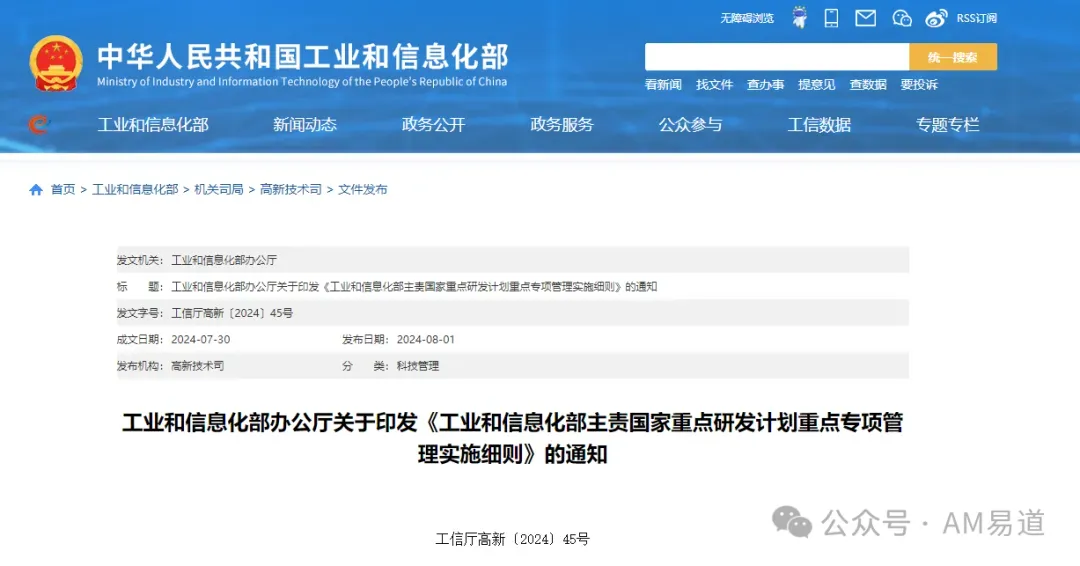Go to 工业和信息化部 breadcrumb link
This screenshot has height=566, width=1080.
135,189
